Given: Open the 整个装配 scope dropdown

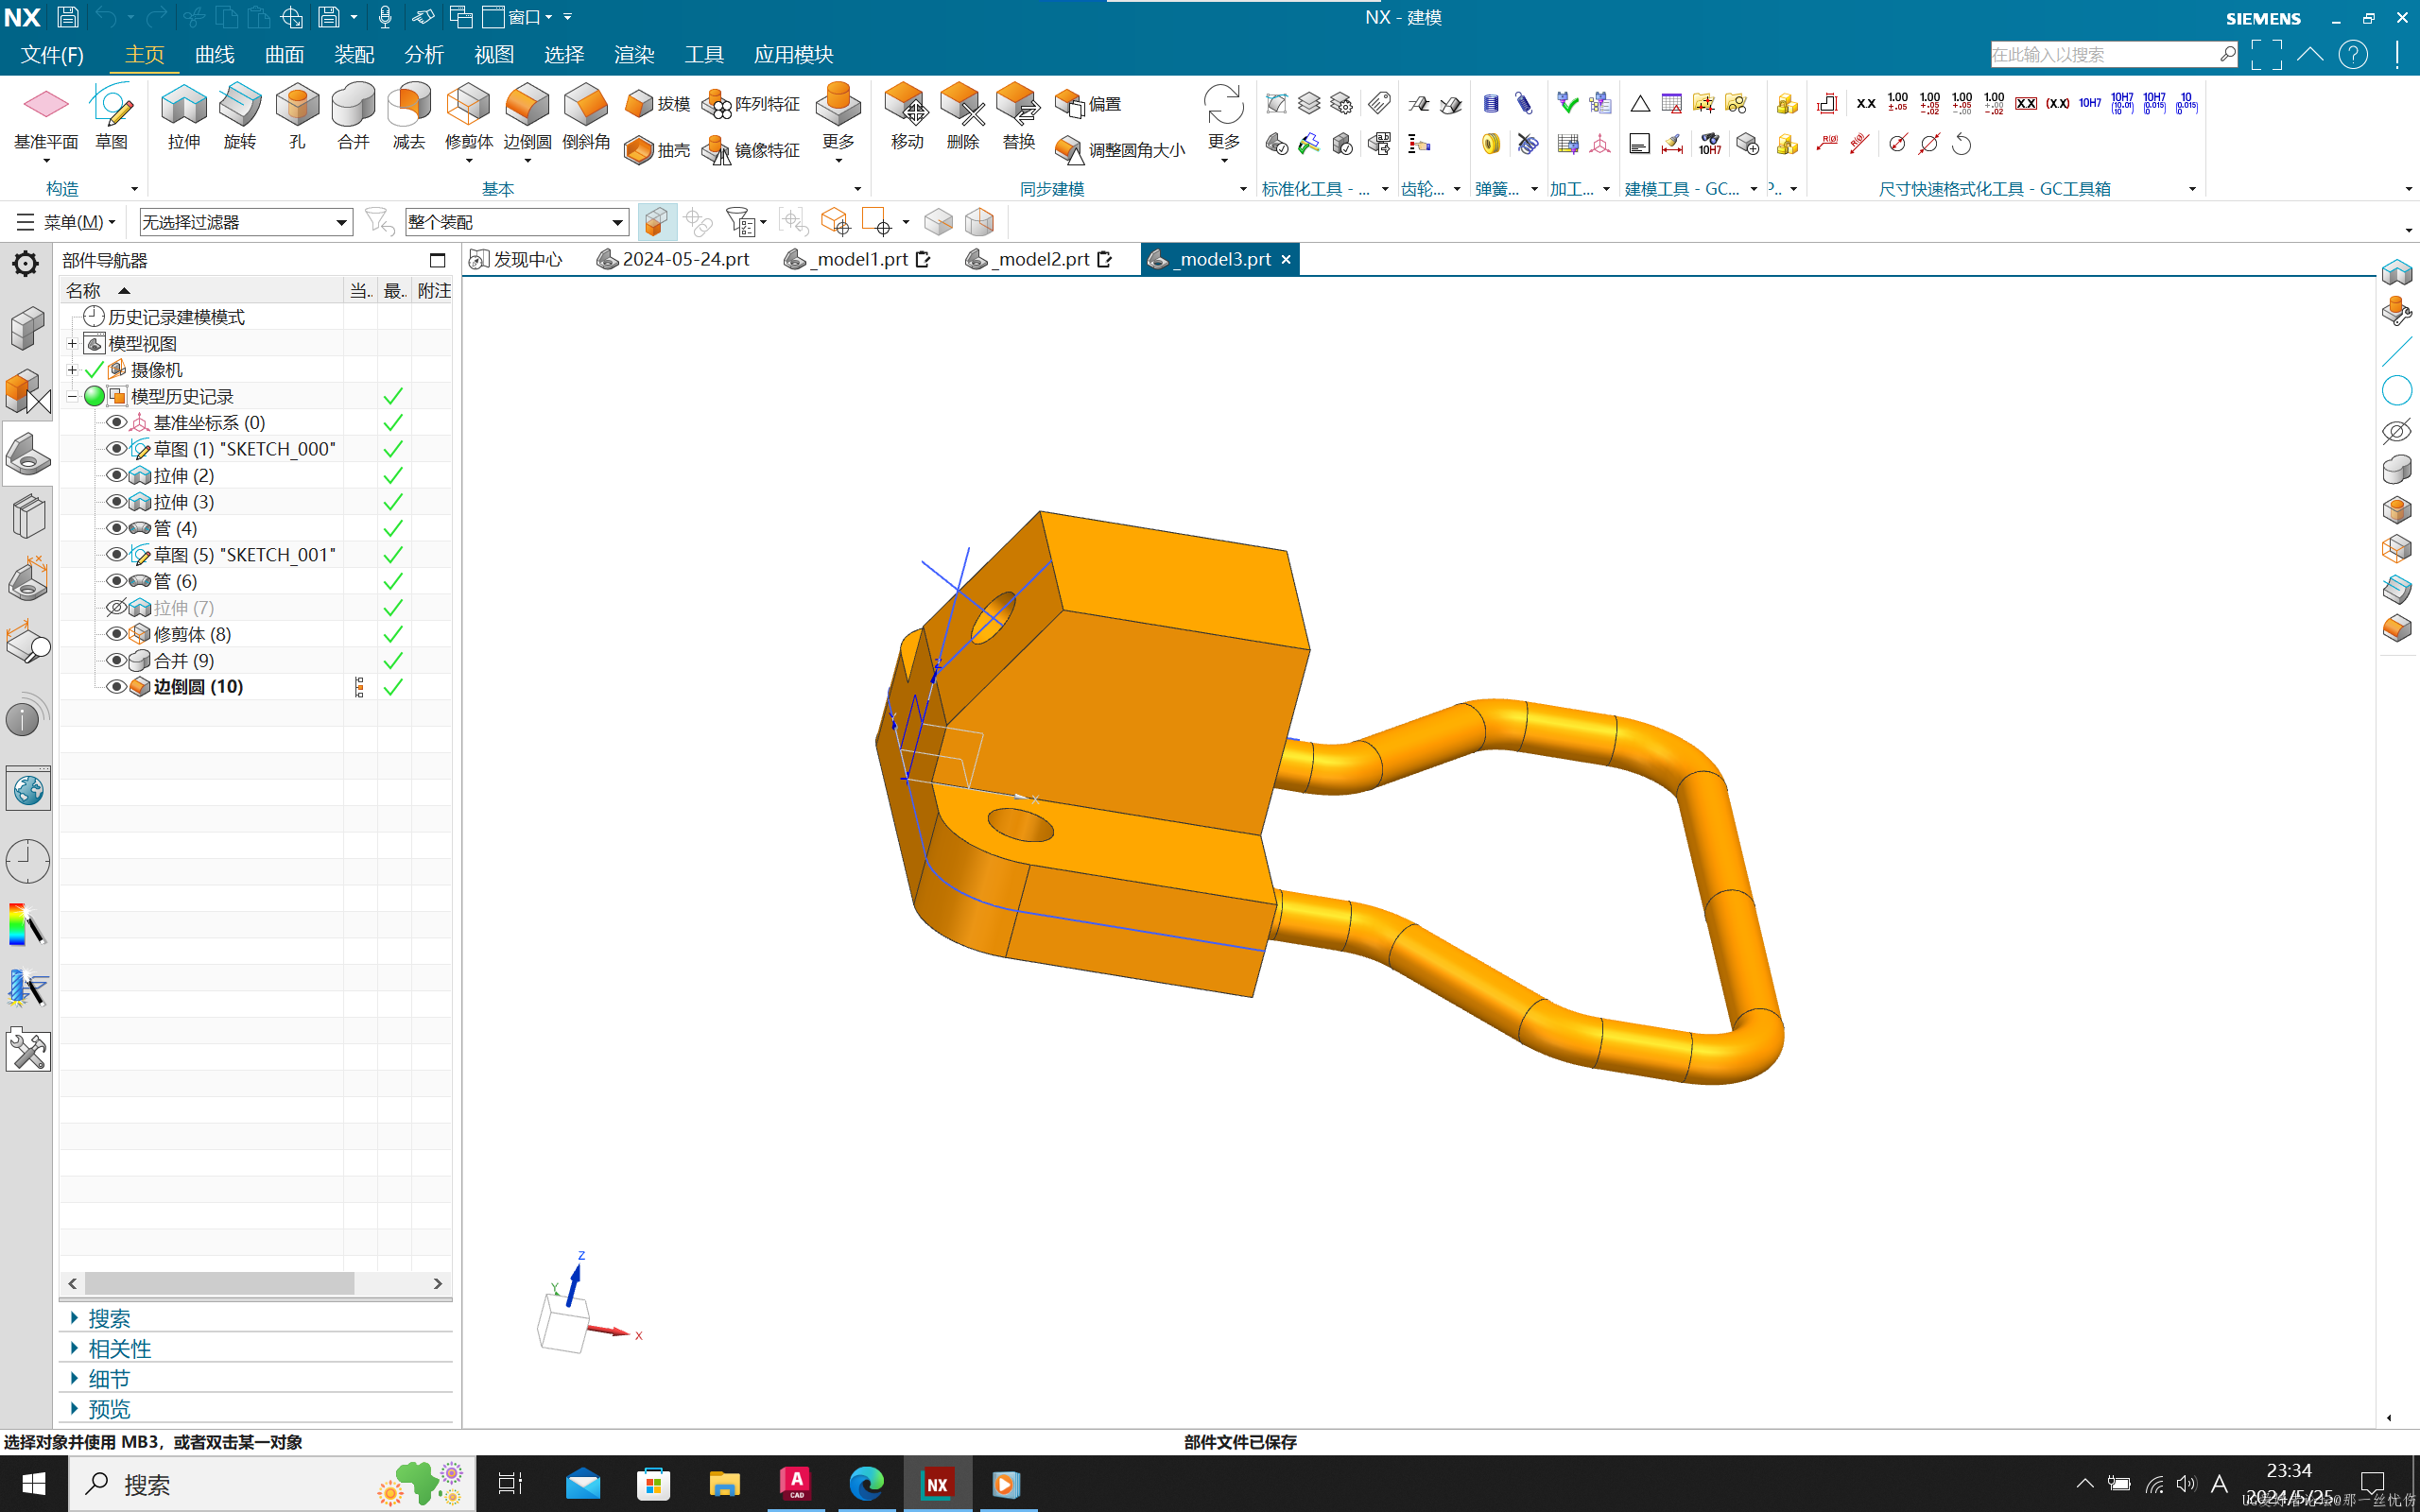Looking at the screenshot, I should pyautogui.click(x=517, y=222).
